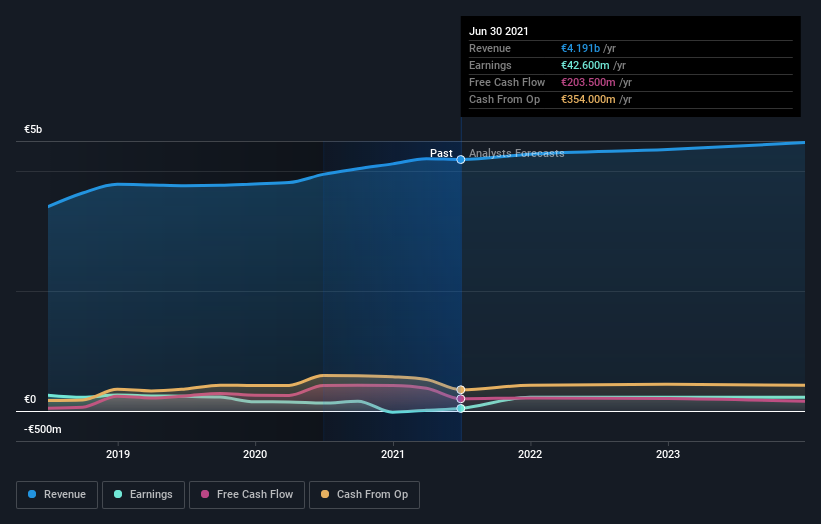Click the 'Past' label on chart
The height and width of the screenshot is (524, 821).
441,153
